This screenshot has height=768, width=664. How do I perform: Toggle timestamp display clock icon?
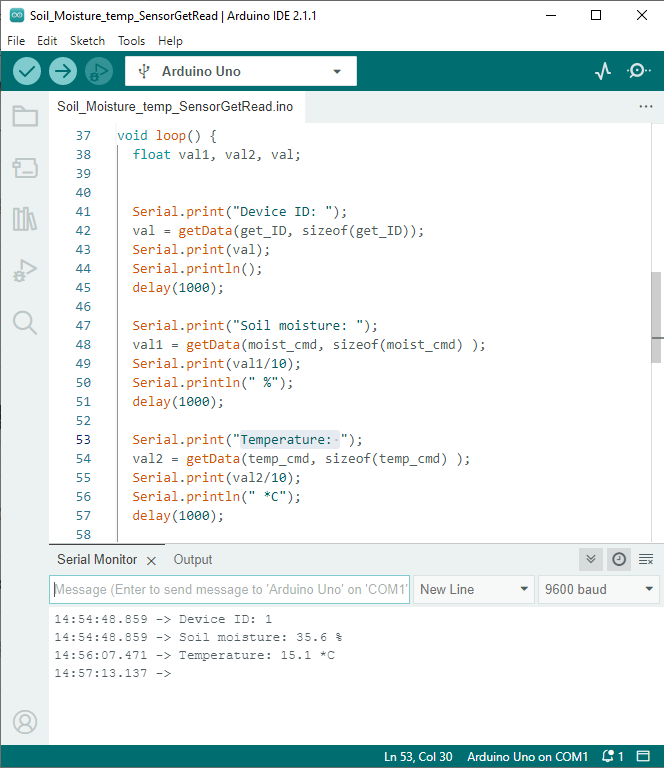pos(619,559)
